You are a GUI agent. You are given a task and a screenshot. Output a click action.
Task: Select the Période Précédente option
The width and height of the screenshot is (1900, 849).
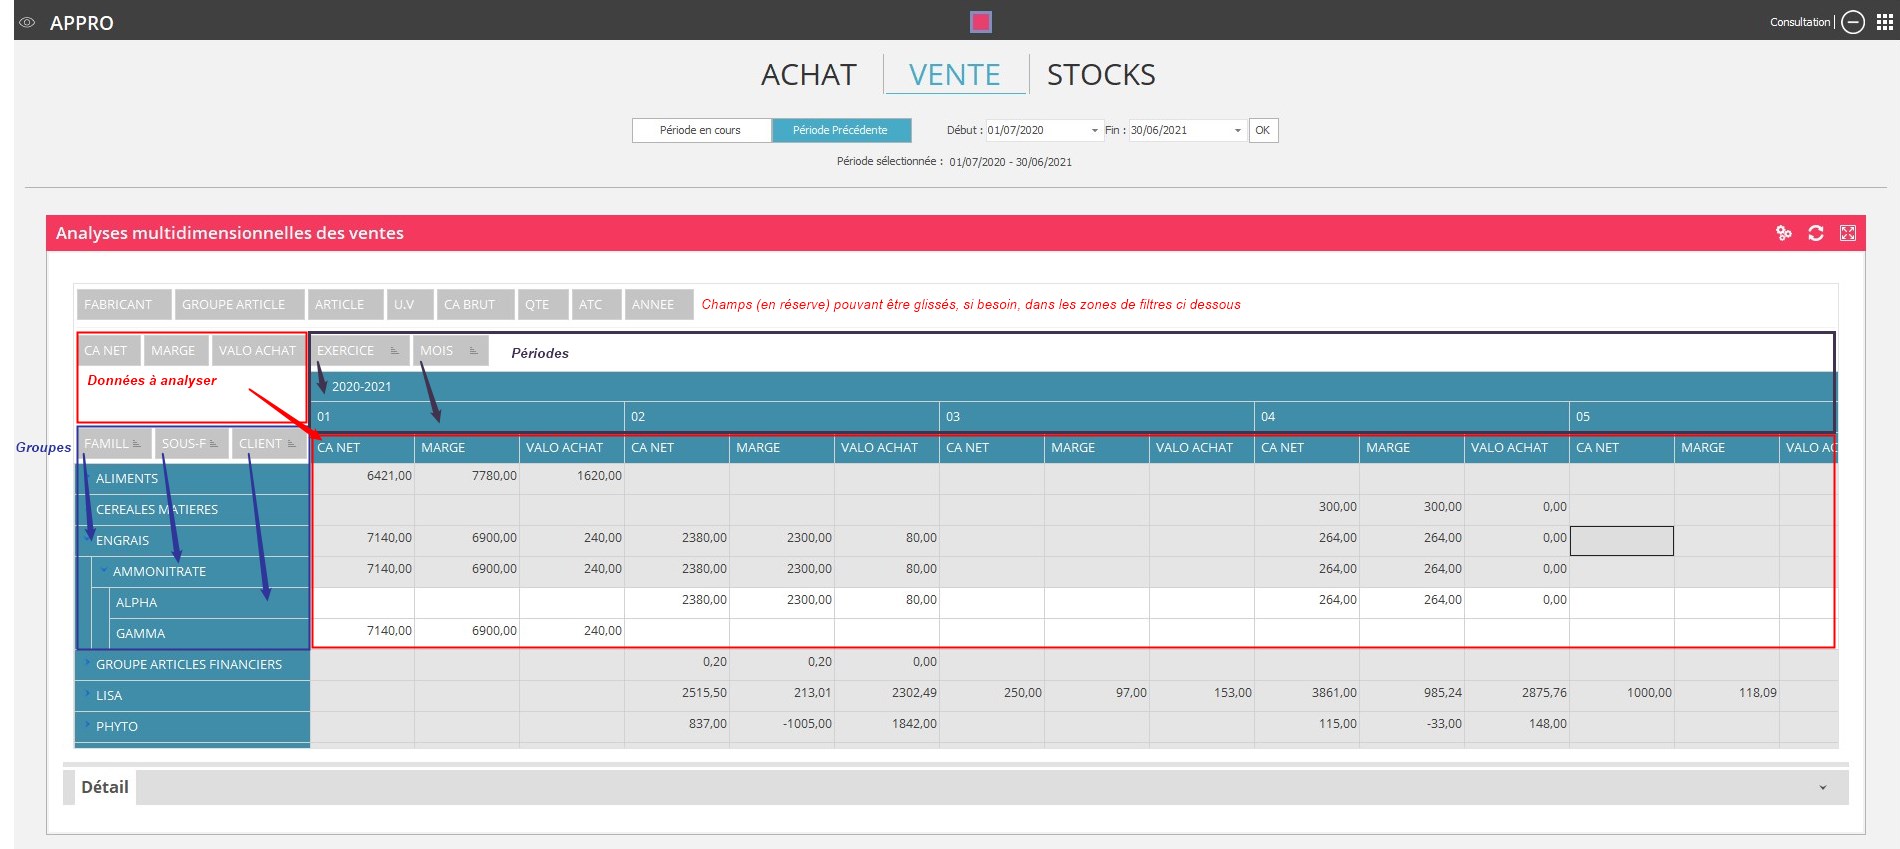tap(840, 130)
